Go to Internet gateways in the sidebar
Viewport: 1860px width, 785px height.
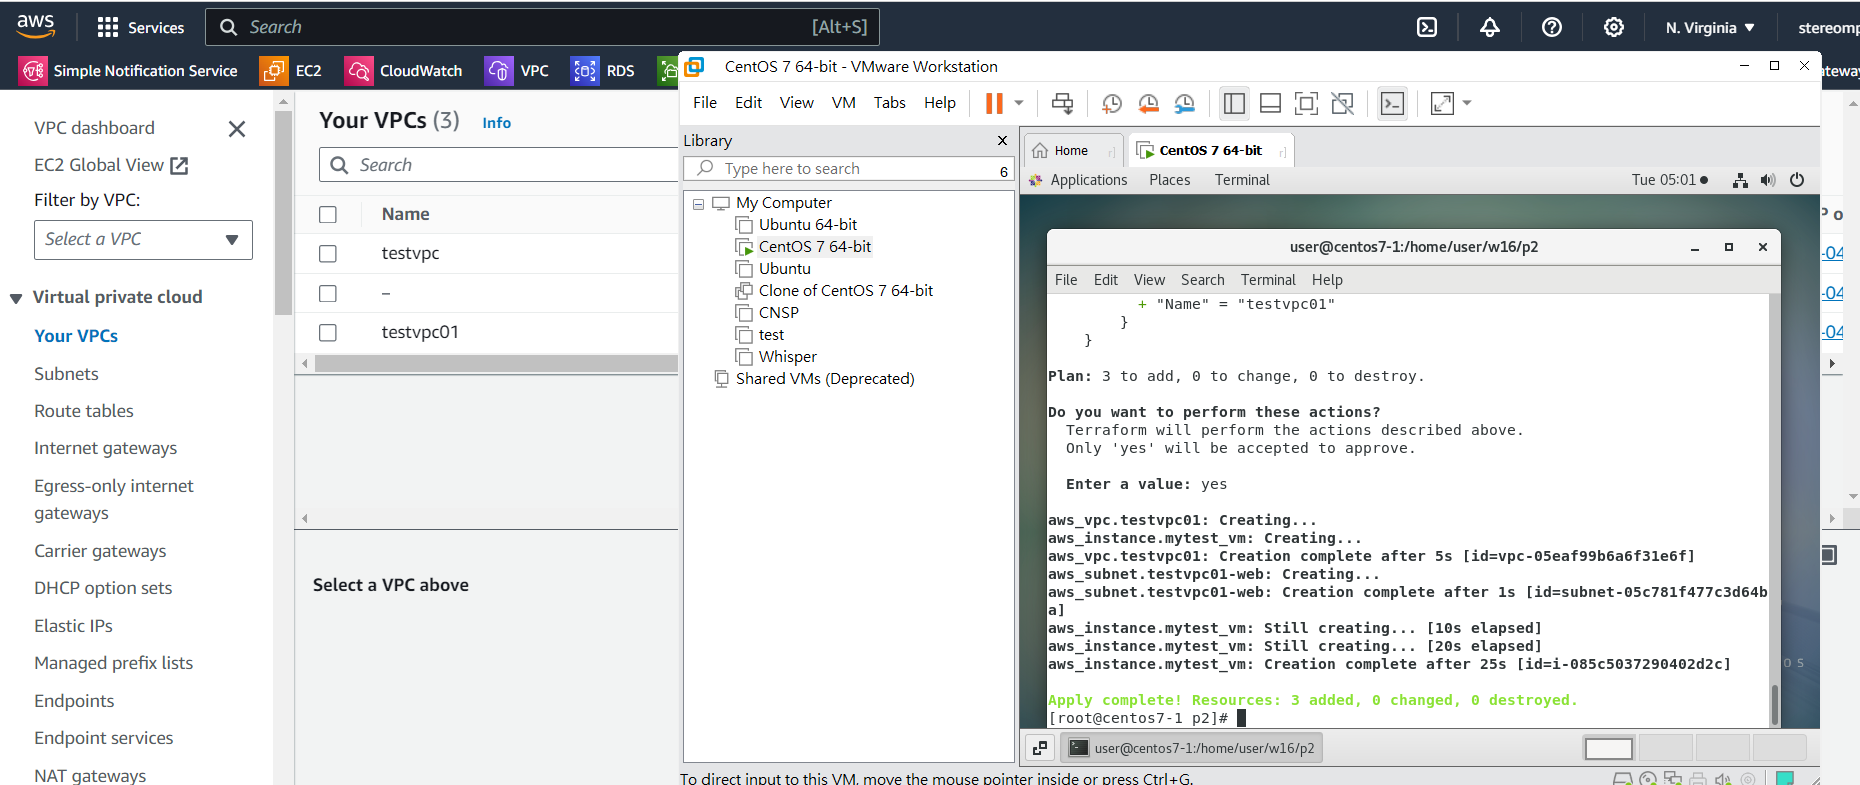(x=105, y=448)
